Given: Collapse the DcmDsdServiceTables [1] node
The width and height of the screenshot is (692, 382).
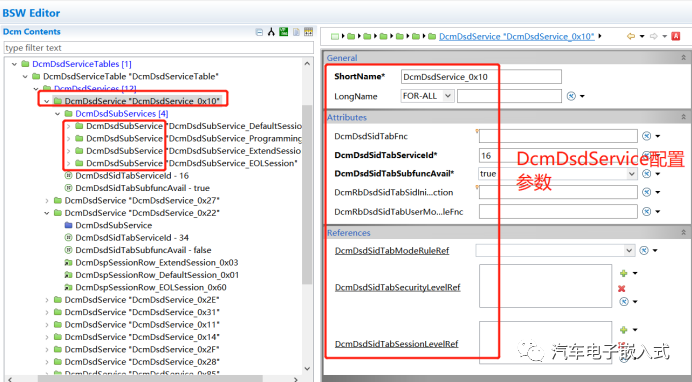Looking at the screenshot, I should (15, 64).
